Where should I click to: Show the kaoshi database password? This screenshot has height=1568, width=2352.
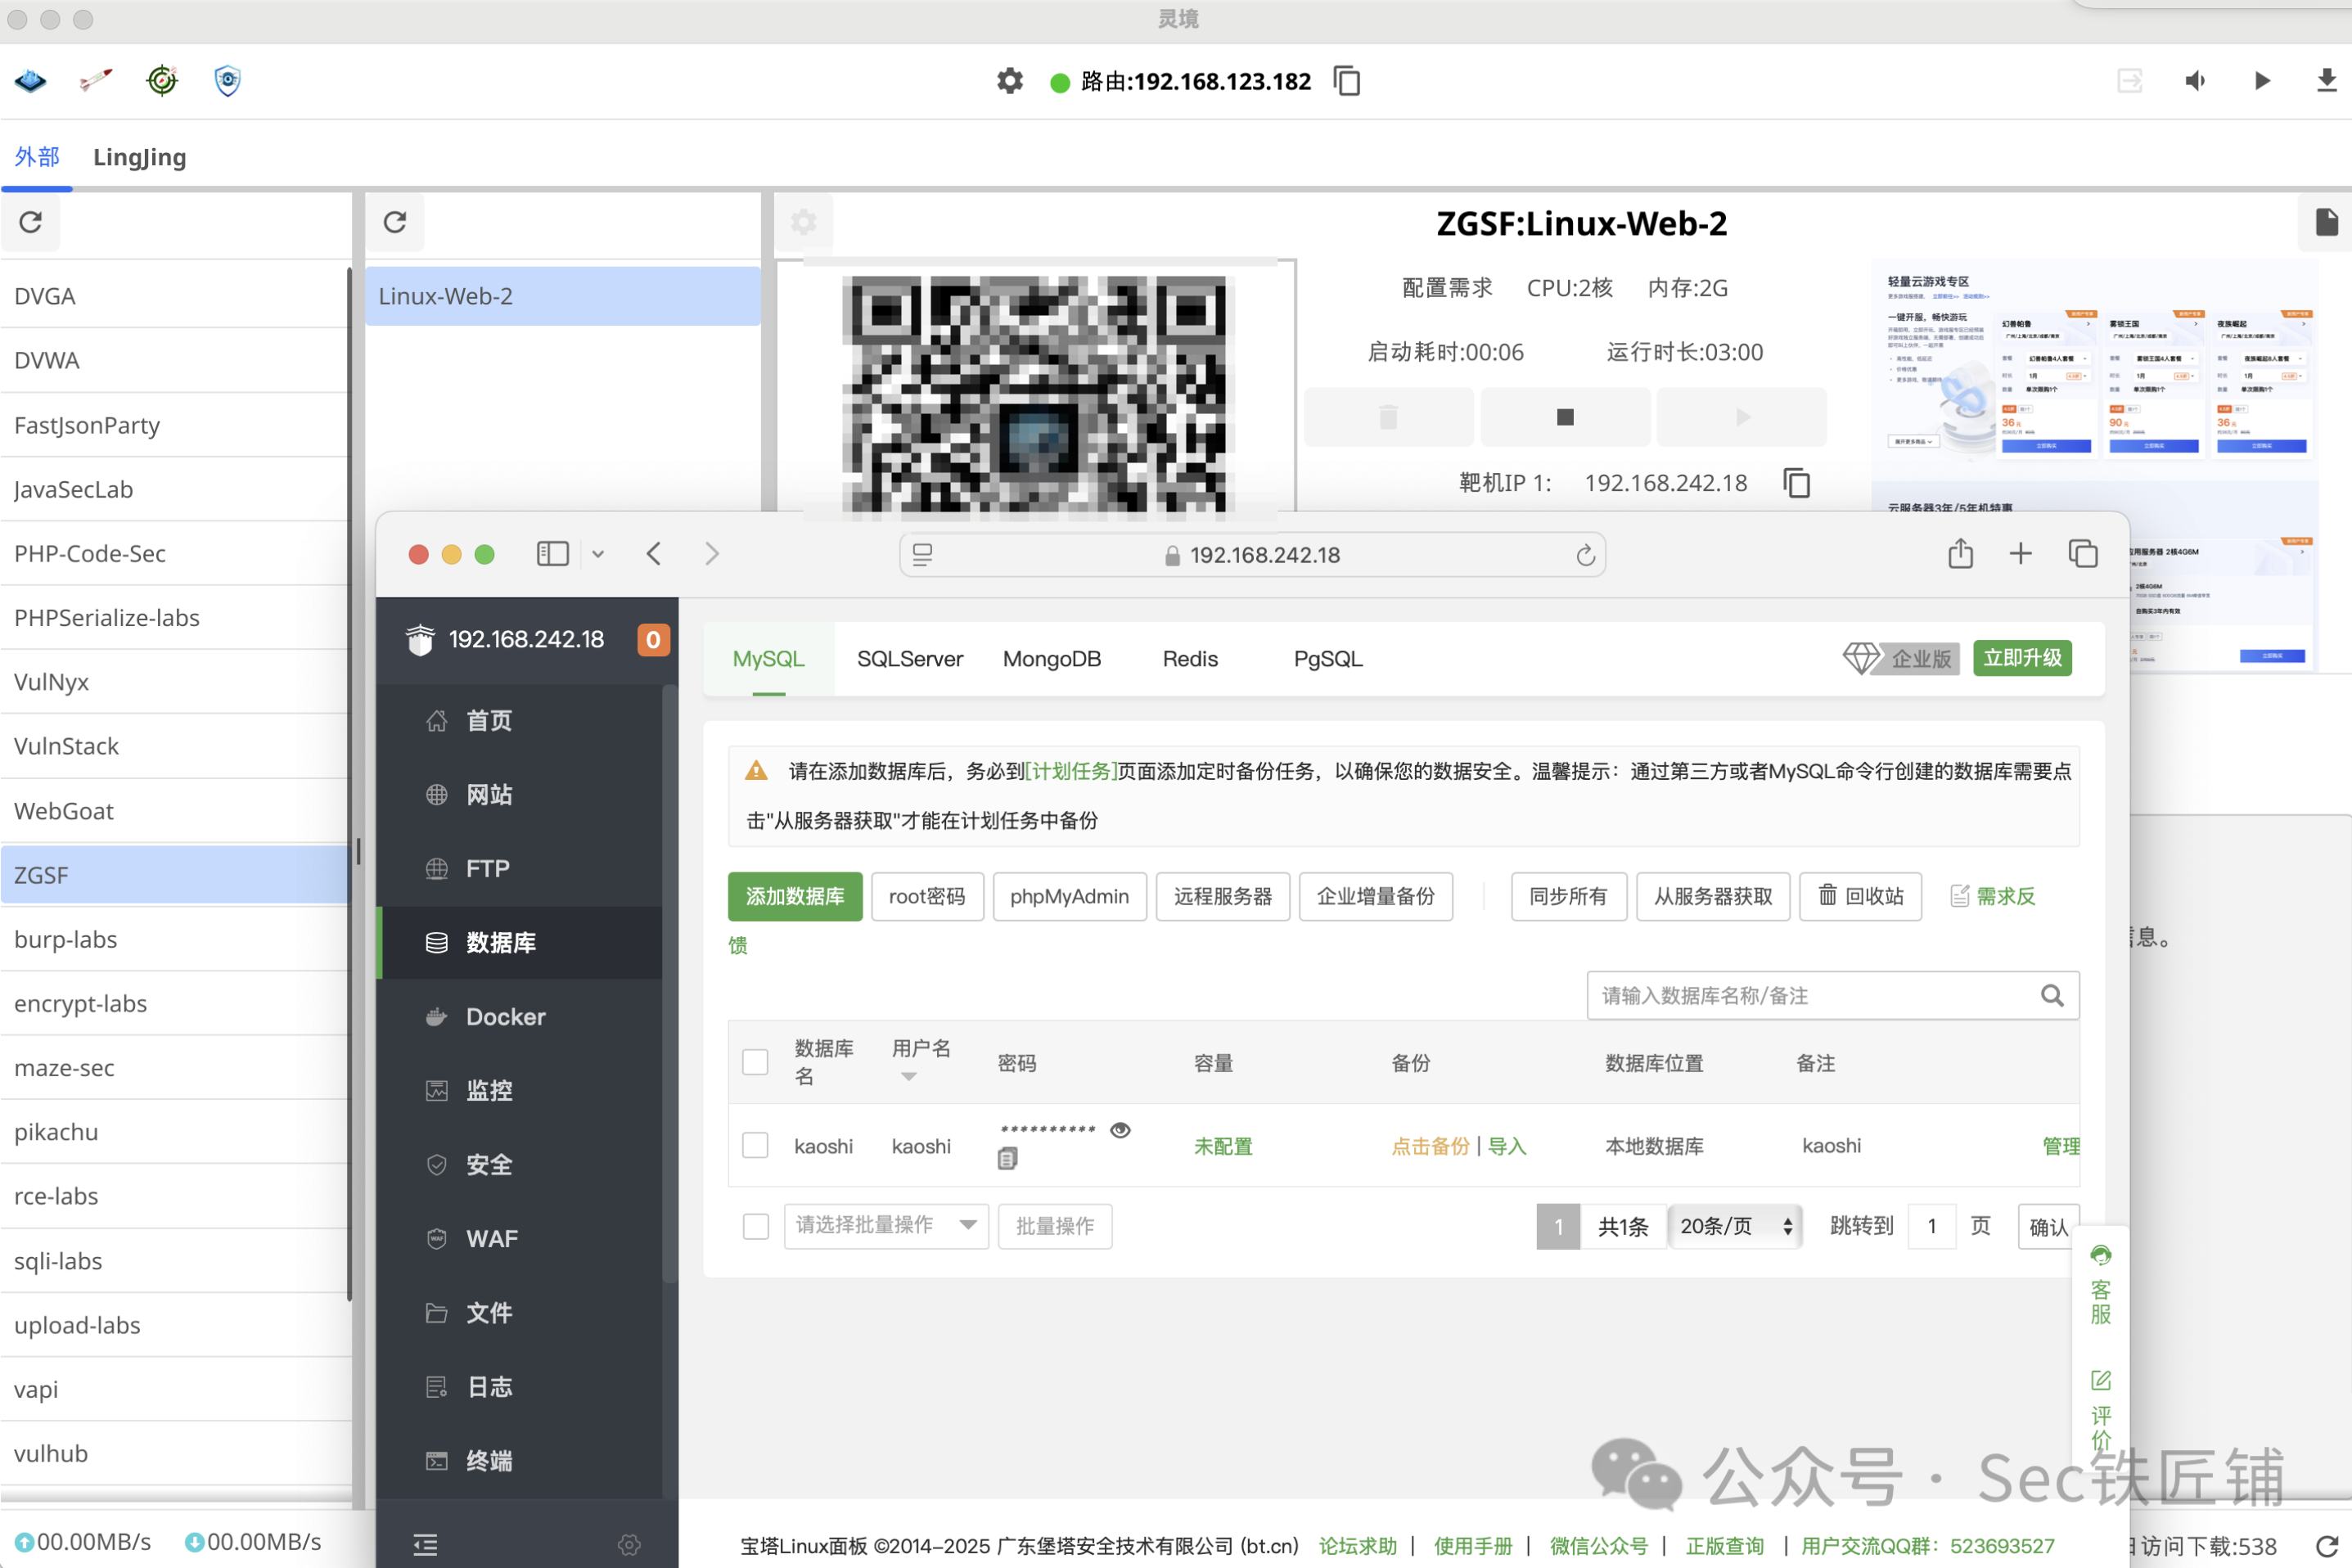coord(1120,1130)
